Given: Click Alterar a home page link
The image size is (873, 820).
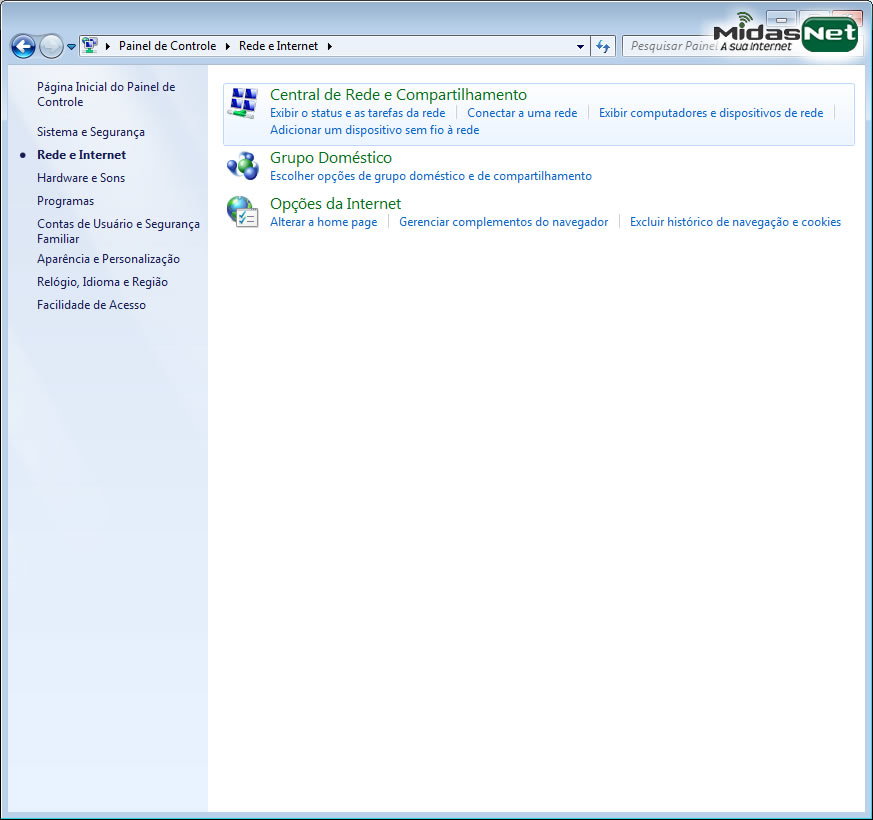Looking at the screenshot, I should pos(323,222).
